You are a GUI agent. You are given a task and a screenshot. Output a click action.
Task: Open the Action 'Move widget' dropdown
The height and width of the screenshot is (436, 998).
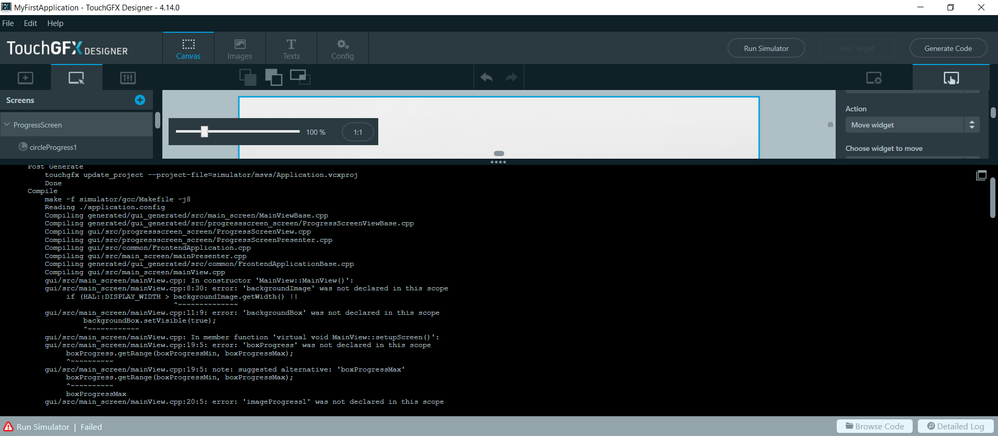912,125
